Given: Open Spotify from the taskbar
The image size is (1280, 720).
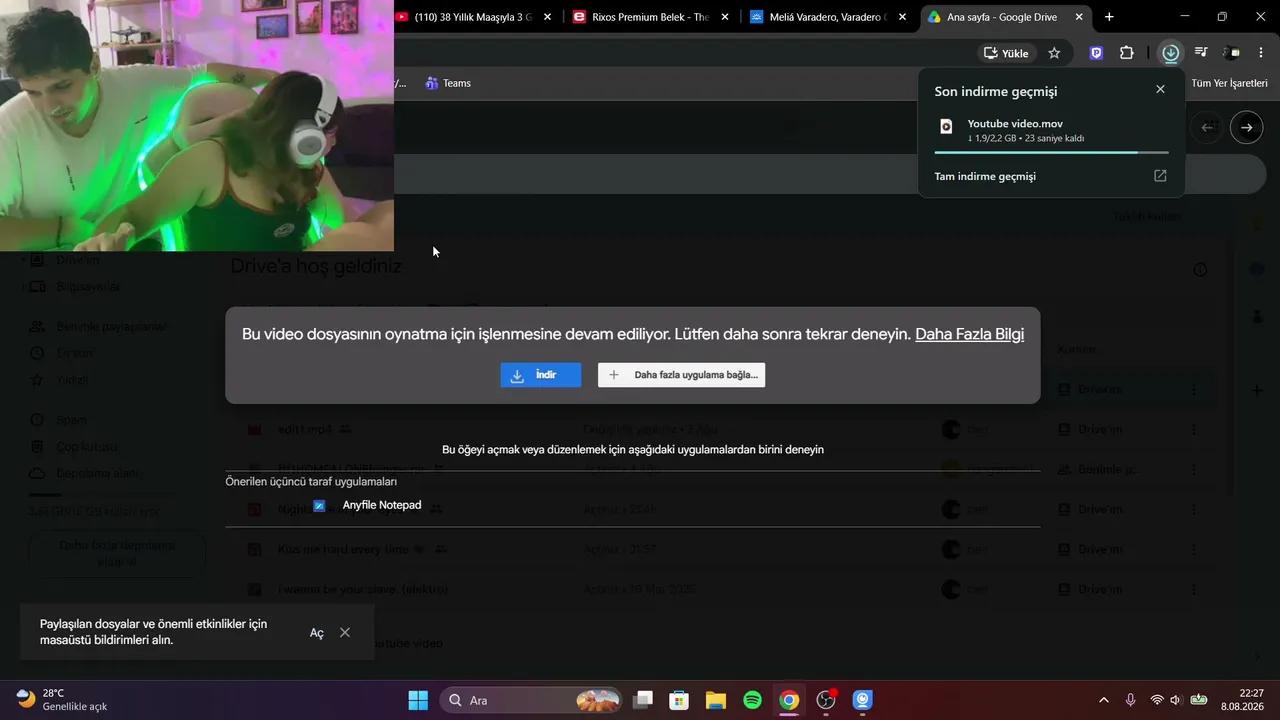Looking at the screenshot, I should (x=753, y=700).
